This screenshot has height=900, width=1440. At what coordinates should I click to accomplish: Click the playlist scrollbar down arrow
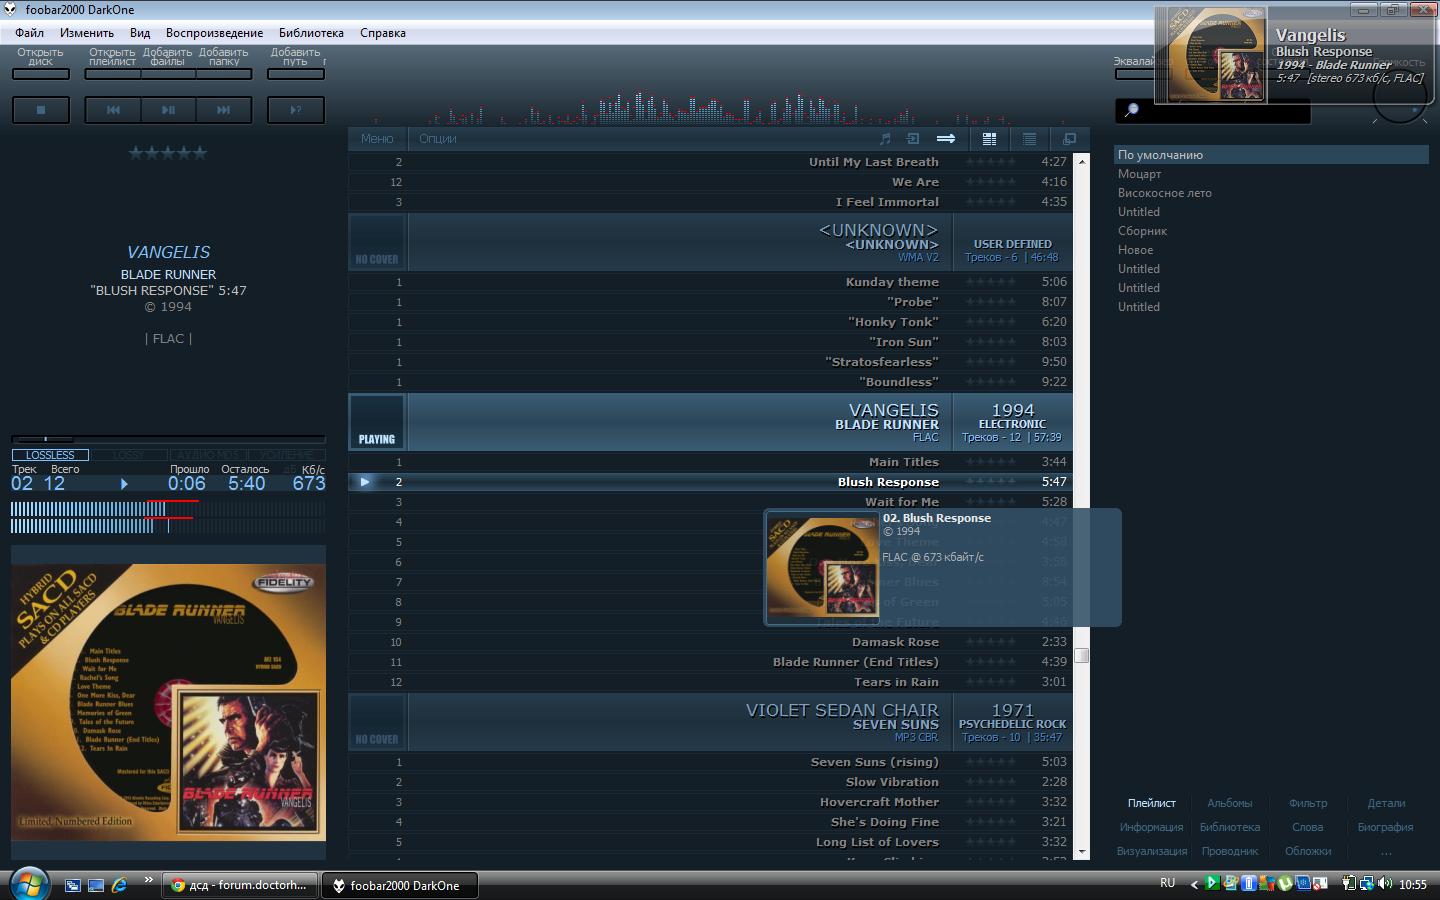[x=1081, y=852]
